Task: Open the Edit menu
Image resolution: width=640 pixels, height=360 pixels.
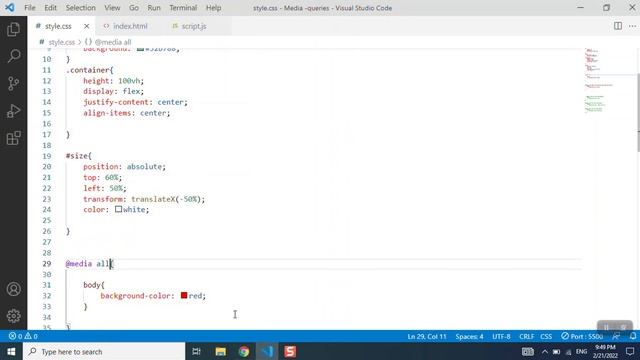Action: [50, 8]
